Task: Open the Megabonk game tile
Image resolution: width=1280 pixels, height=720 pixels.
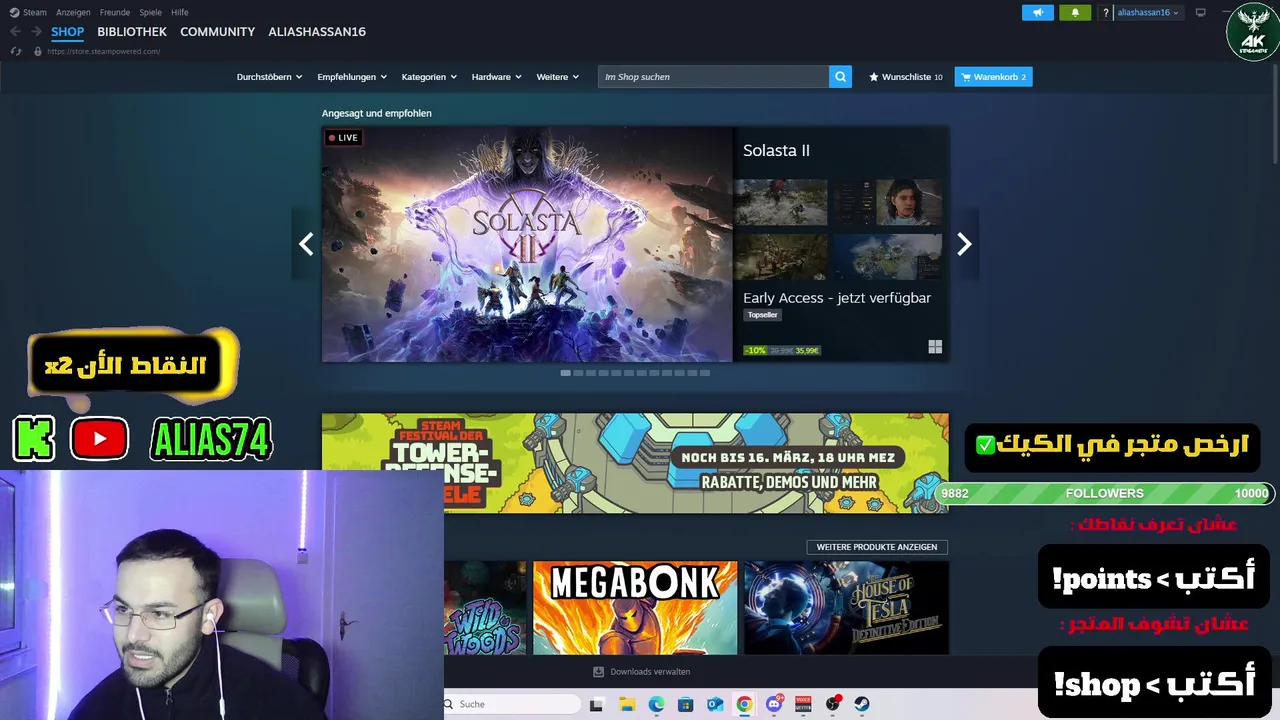Action: (x=635, y=608)
